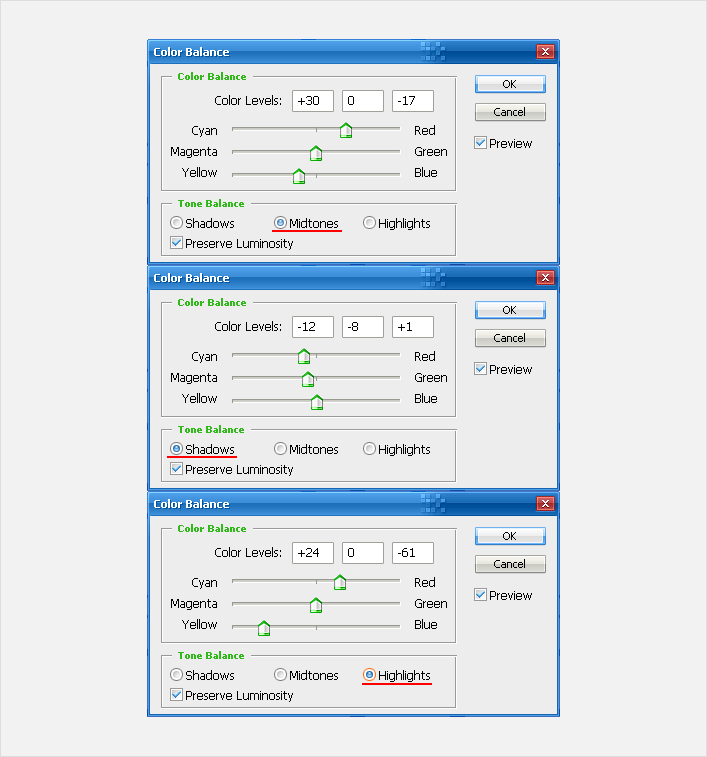Click the Magenta-Green slider handle in the middle dialog
The width and height of the screenshot is (707, 757).
[308, 379]
